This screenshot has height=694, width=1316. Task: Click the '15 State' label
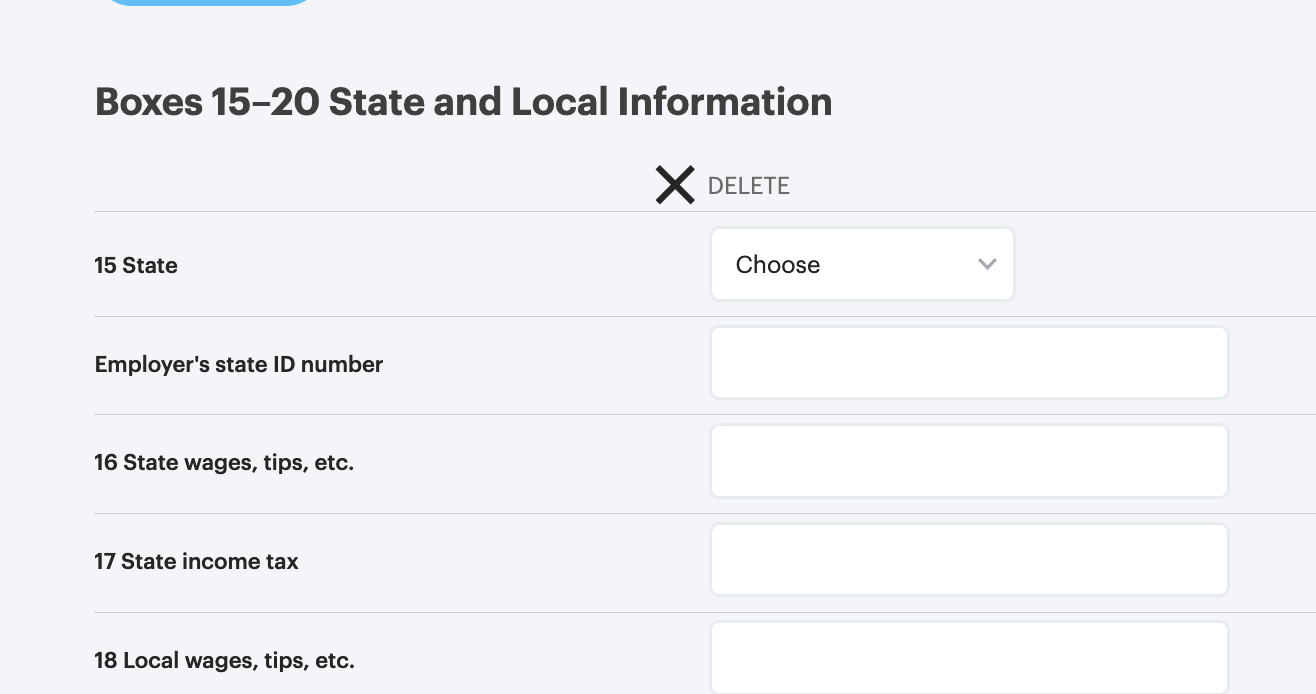[x=136, y=265]
